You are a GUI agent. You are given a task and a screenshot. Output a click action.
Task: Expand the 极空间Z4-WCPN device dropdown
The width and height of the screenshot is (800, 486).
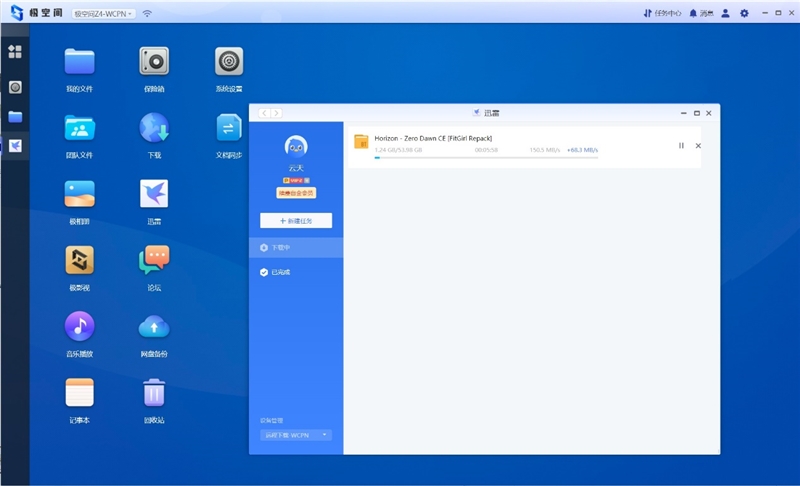pyautogui.click(x=104, y=14)
